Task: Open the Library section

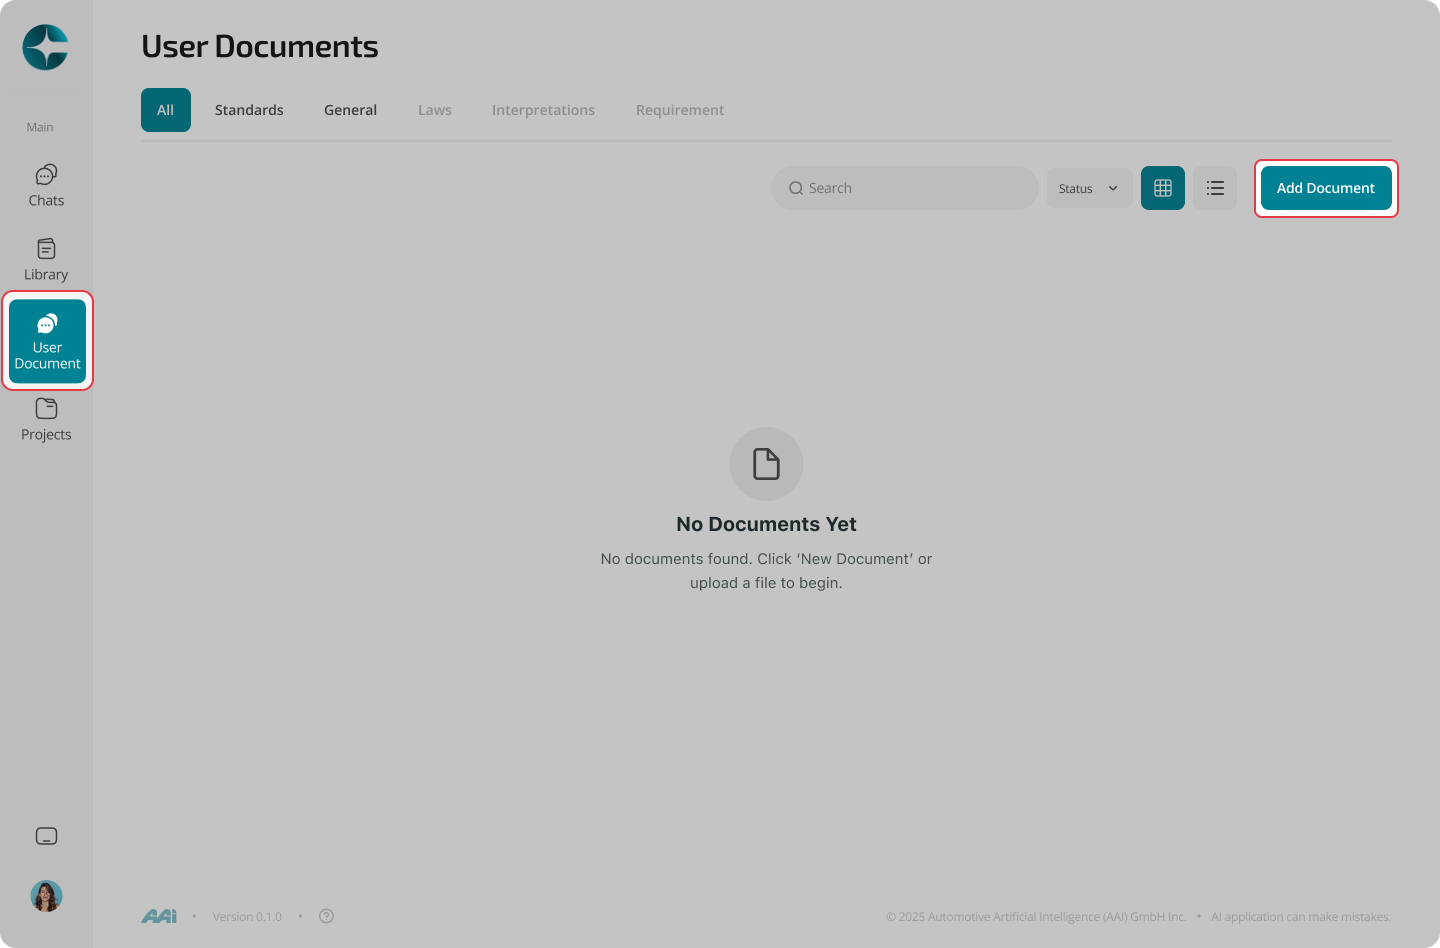Action: (x=46, y=260)
